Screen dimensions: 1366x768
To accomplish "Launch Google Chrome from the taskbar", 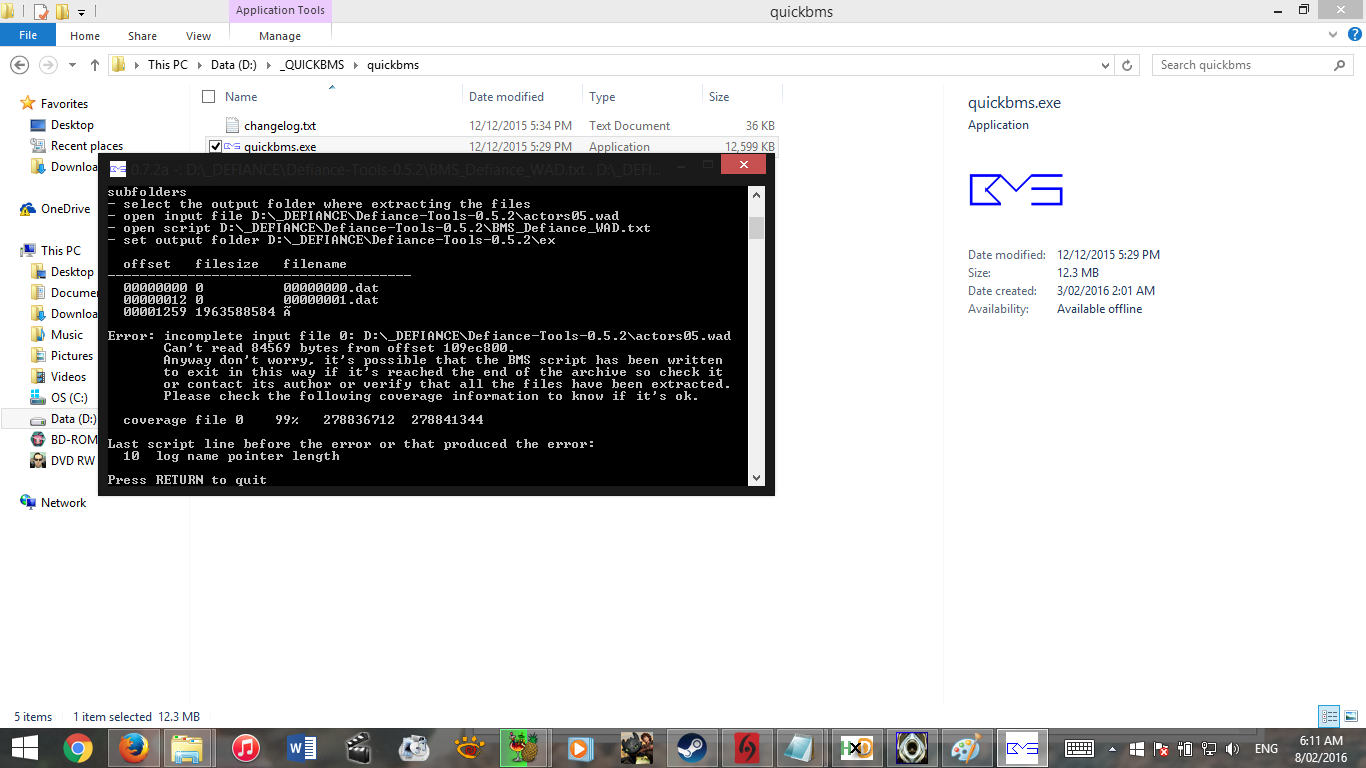I will tap(78, 748).
